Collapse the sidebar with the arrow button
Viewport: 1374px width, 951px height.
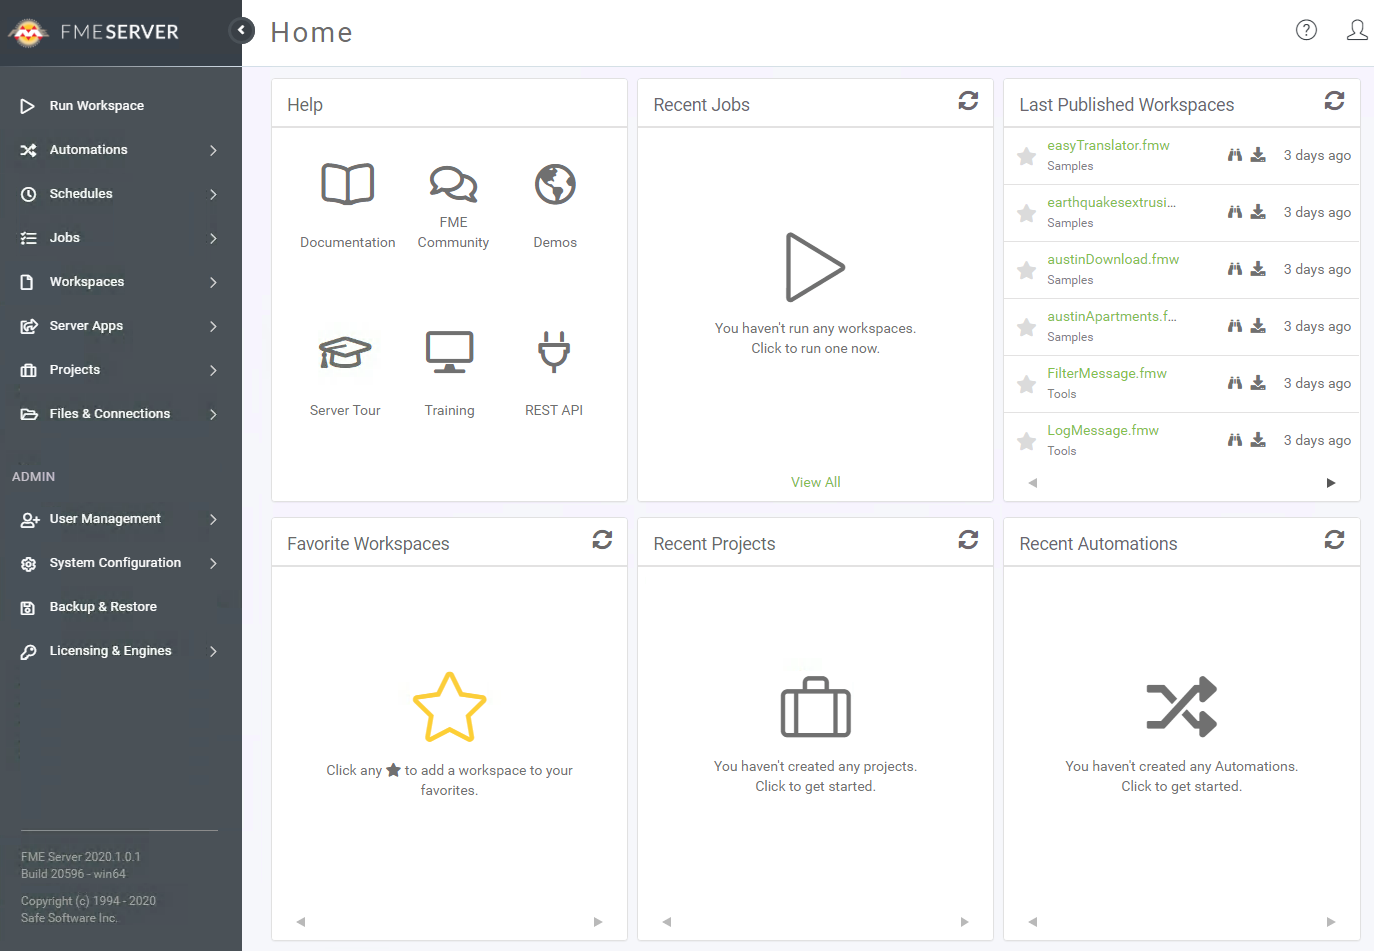tap(241, 31)
